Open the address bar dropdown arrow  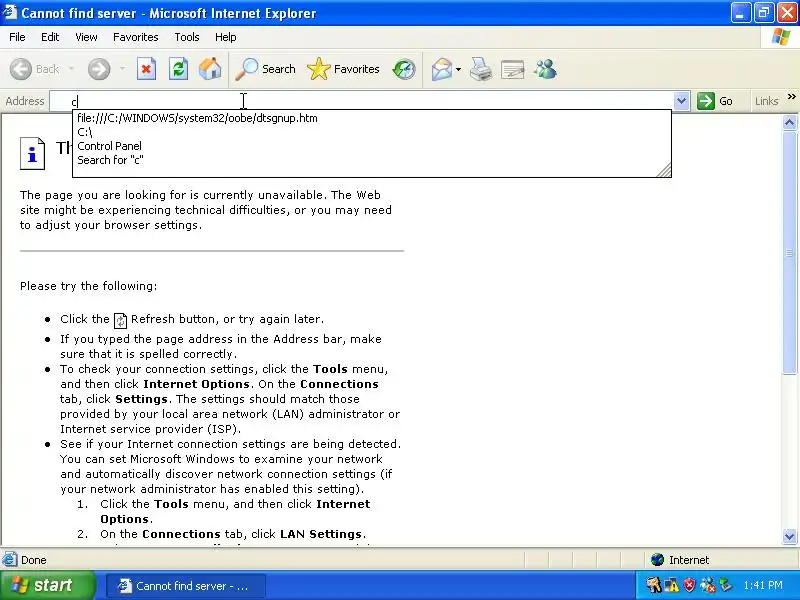pyautogui.click(x=681, y=101)
